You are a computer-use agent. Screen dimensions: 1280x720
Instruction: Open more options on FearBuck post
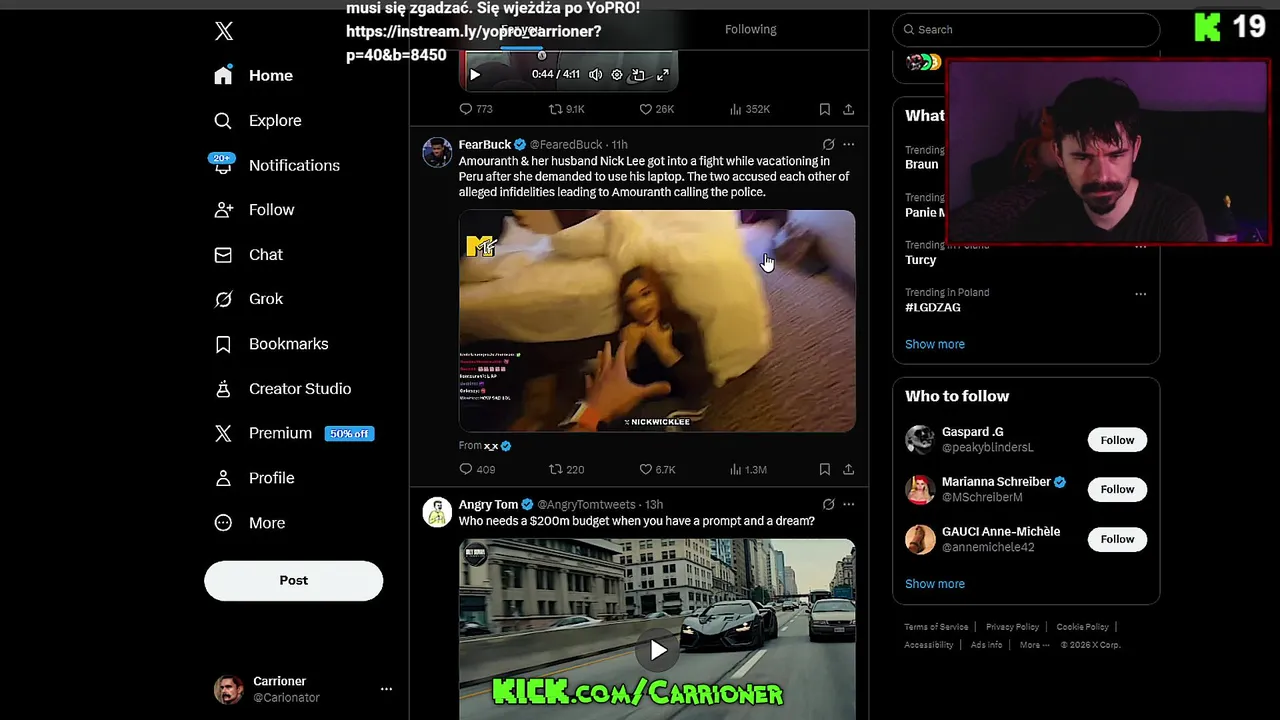pyautogui.click(x=849, y=145)
